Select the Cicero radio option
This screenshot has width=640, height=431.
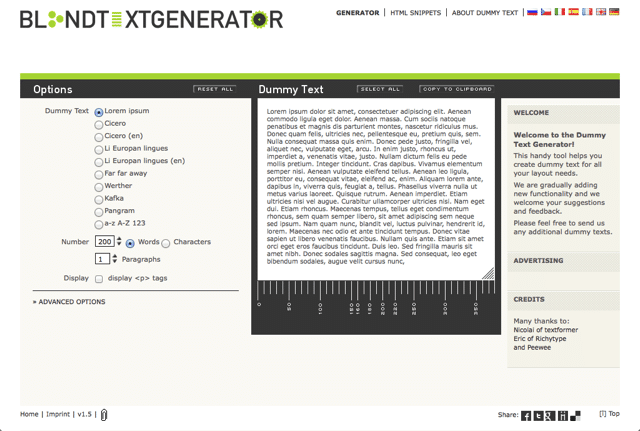pyautogui.click(x=99, y=124)
